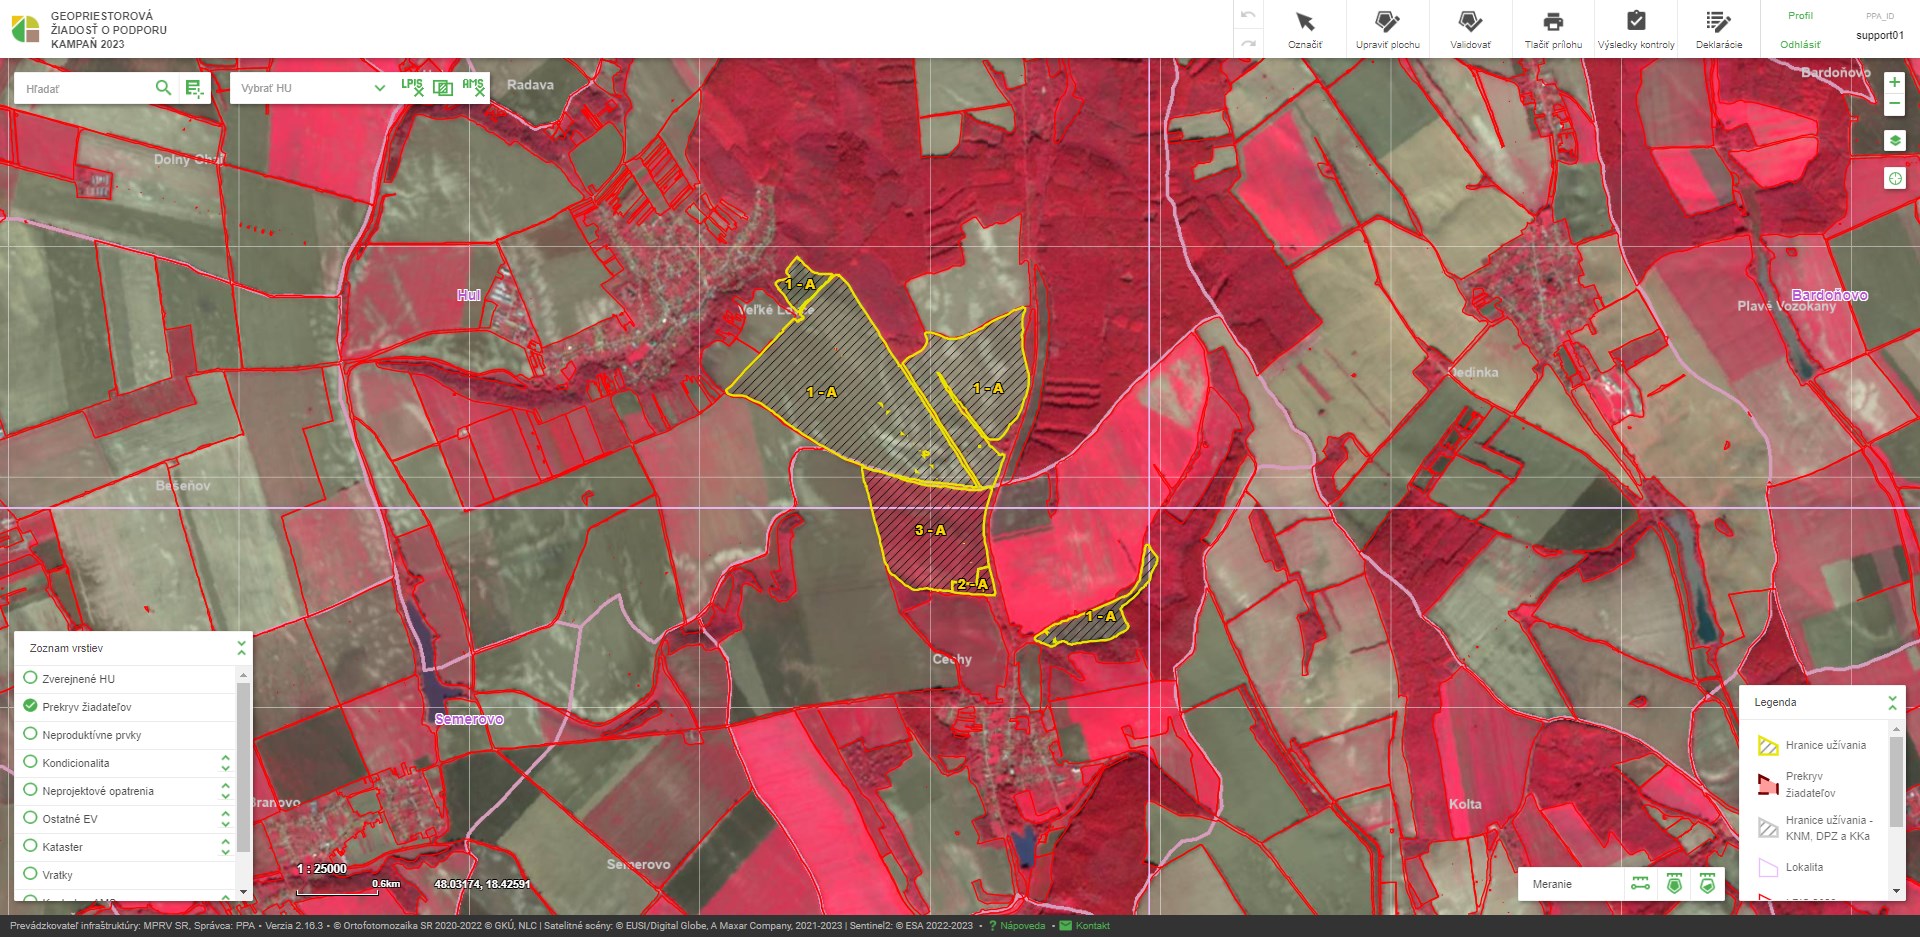Enable the Ostatné EV layer
This screenshot has height=937, width=1920.
tap(30, 818)
